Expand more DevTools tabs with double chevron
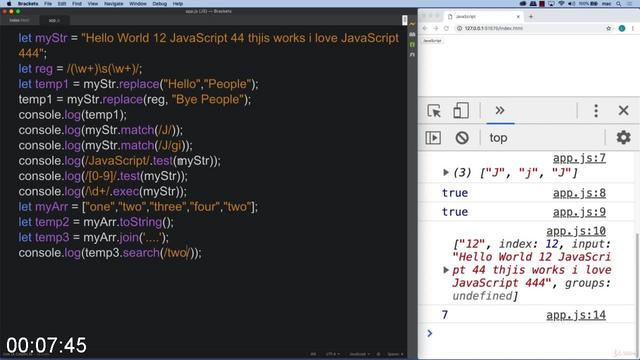This screenshot has height=360, width=640. (x=500, y=110)
